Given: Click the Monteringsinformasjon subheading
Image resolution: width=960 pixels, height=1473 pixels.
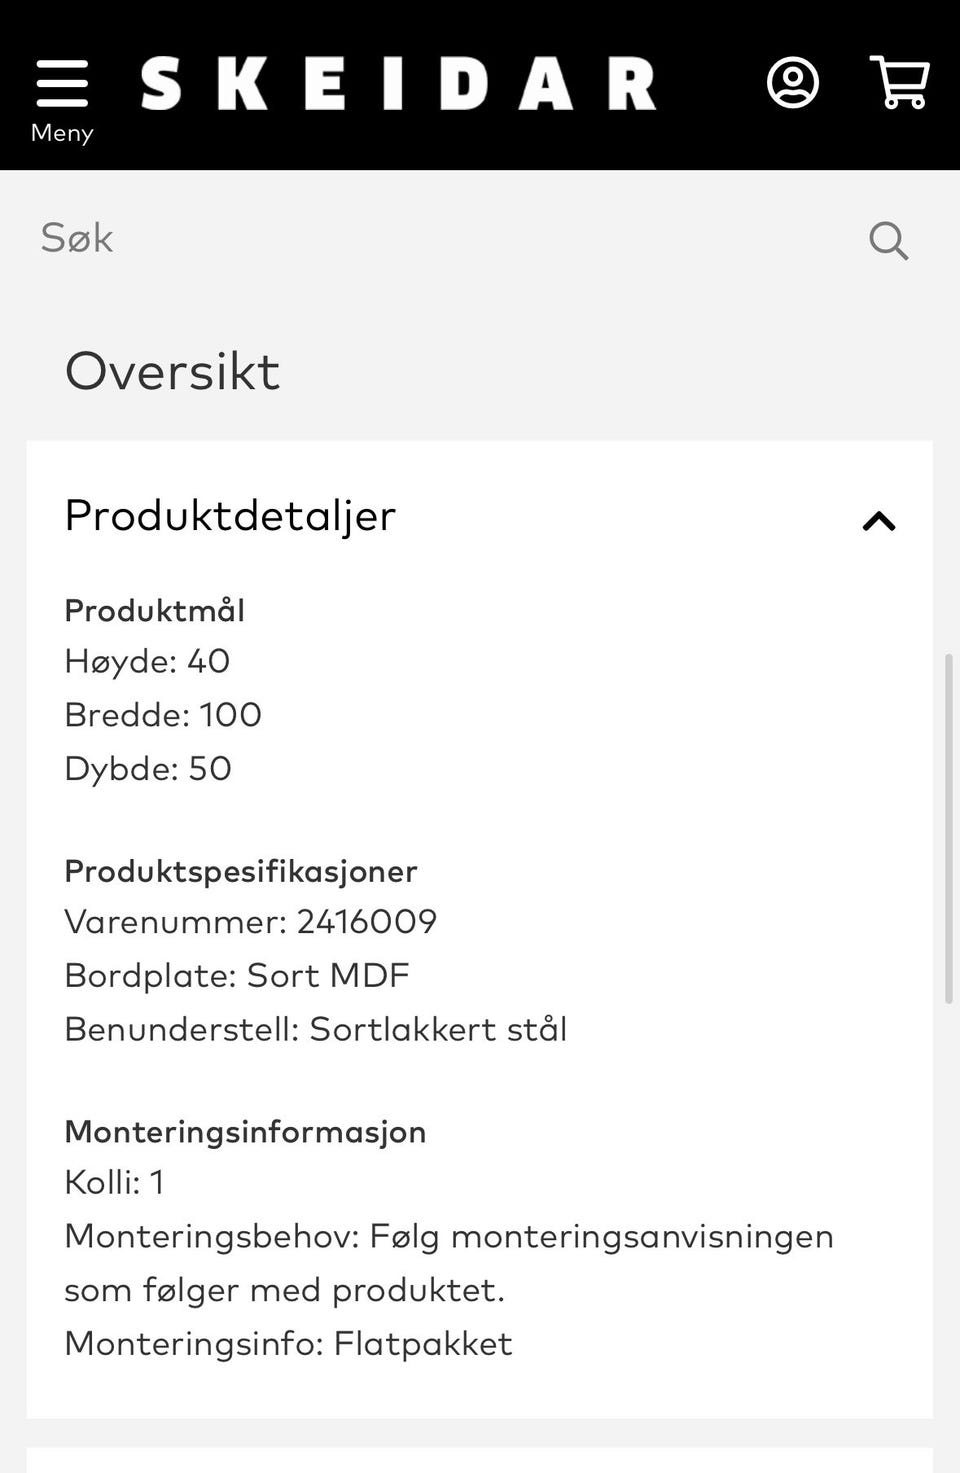Looking at the screenshot, I should 245,1132.
